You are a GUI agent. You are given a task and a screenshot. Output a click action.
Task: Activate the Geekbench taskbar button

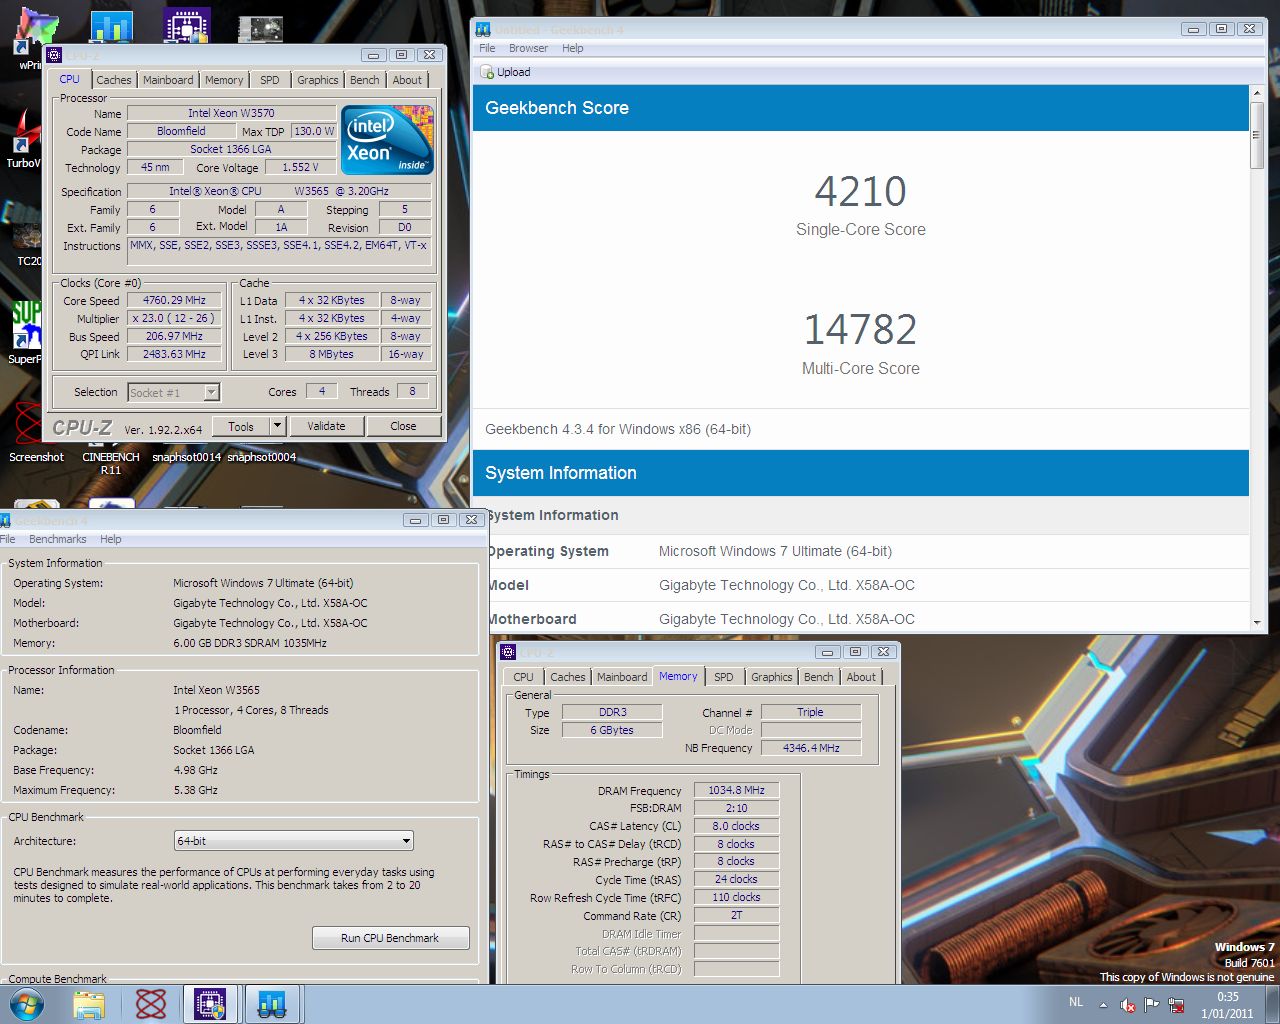point(272,1004)
